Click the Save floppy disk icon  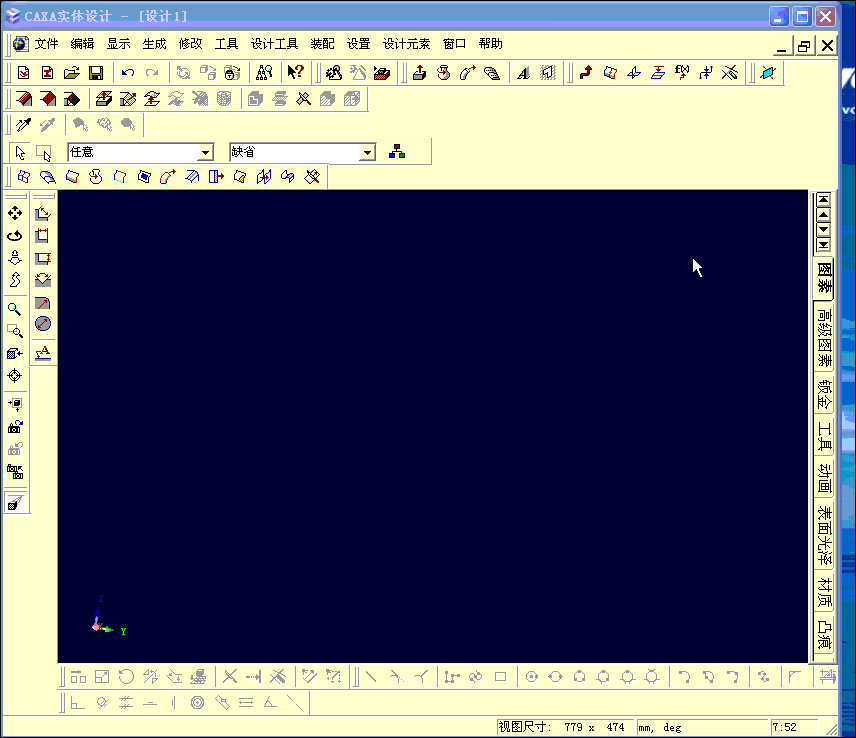[x=96, y=73]
